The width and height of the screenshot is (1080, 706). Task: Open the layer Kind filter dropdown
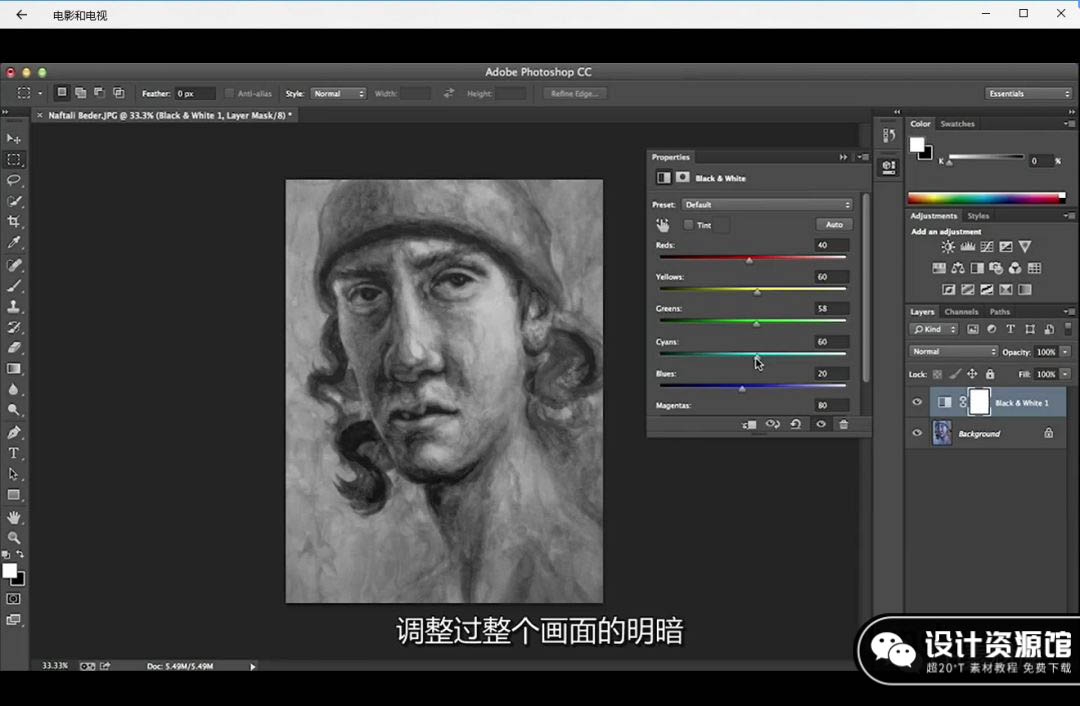point(934,329)
